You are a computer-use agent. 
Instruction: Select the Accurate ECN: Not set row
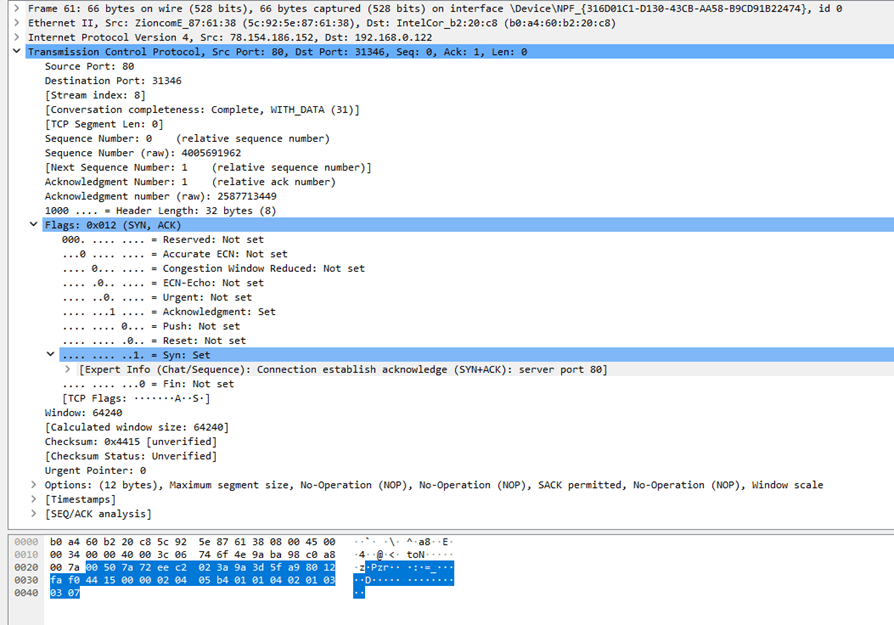pyautogui.click(x=175, y=254)
